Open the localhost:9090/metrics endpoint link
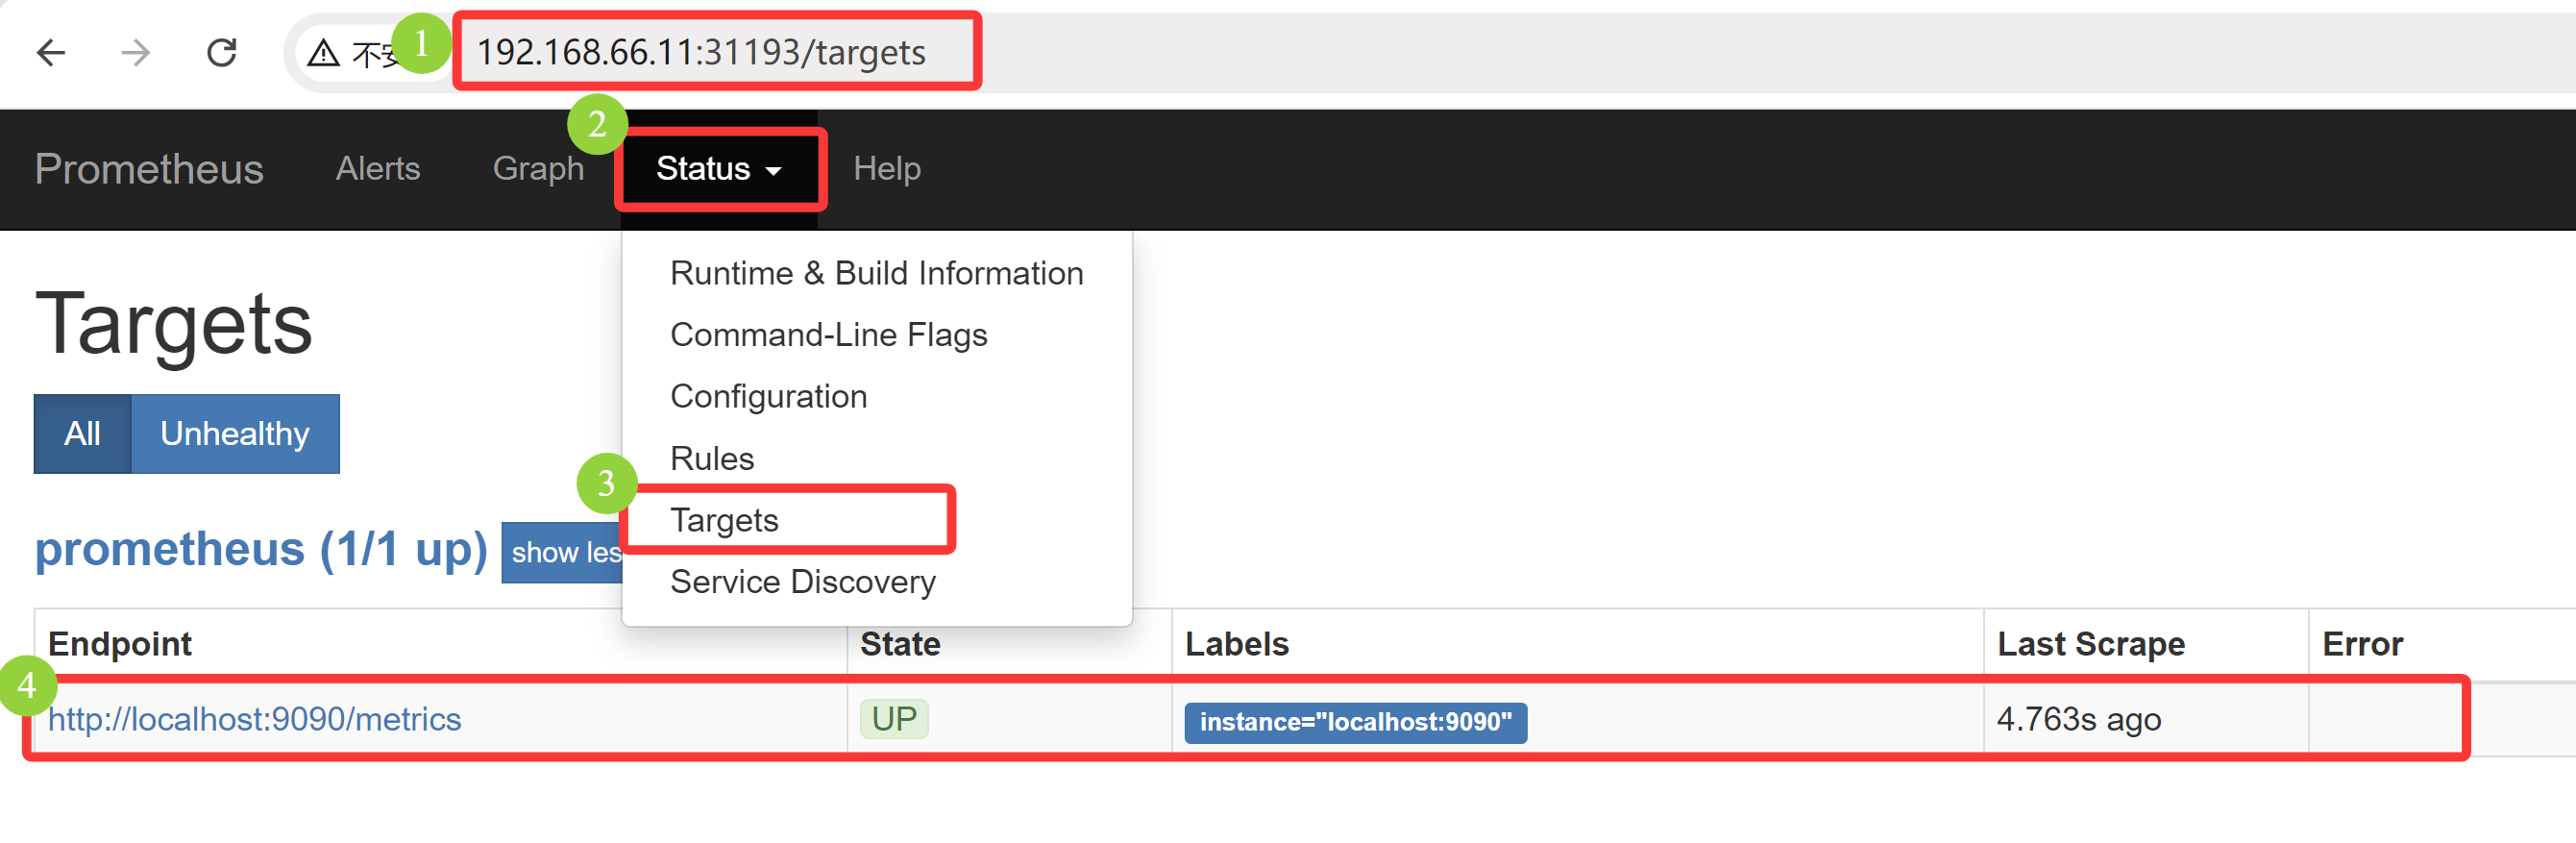2576x843 pixels. pos(254,720)
